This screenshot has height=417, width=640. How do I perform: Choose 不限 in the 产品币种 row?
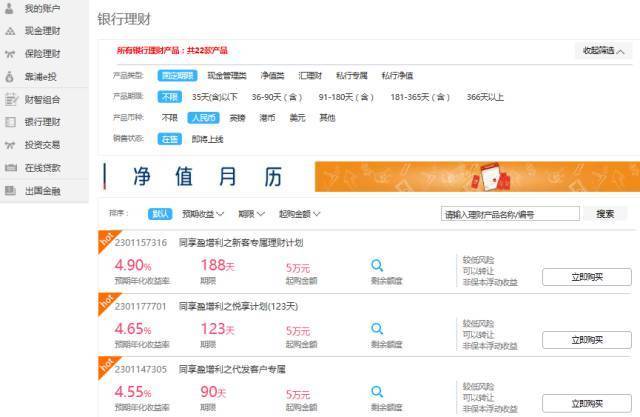click(x=169, y=118)
